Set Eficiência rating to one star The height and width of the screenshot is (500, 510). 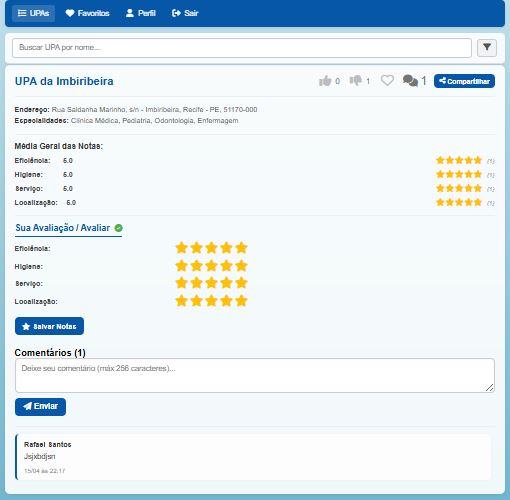pos(181,248)
